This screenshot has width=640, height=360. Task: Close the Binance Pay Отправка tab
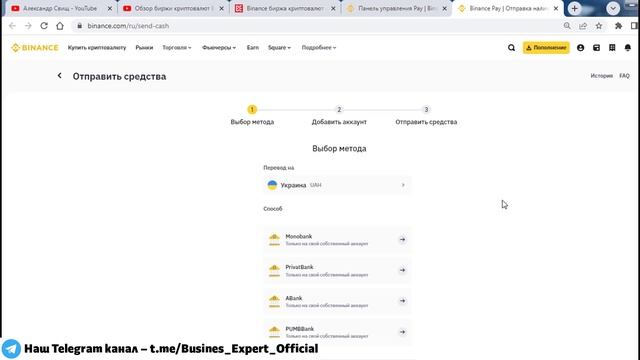point(556,8)
